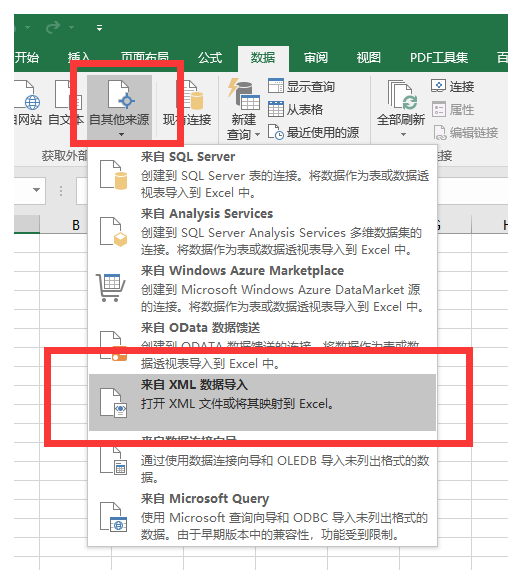Choose 来自 Windows Azure Marketplace entry
The width and height of the screenshot is (521, 582).
(262, 288)
